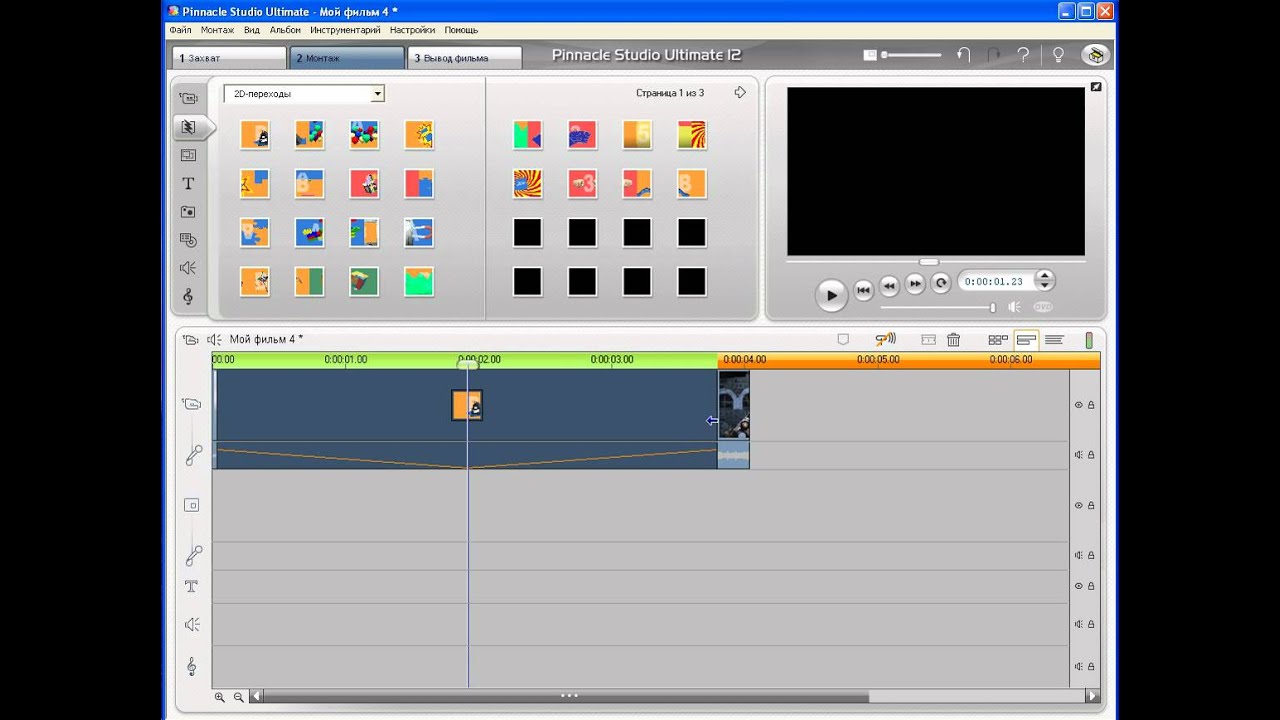Toggle loop playback button
Image resolution: width=1280 pixels, height=720 pixels.
coord(941,284)
